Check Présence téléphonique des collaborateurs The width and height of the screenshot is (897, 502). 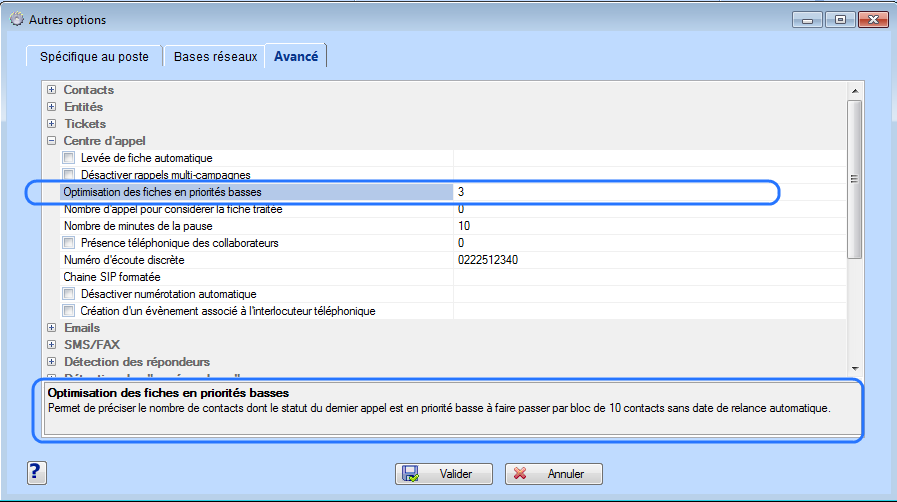(x=69, y=242)
